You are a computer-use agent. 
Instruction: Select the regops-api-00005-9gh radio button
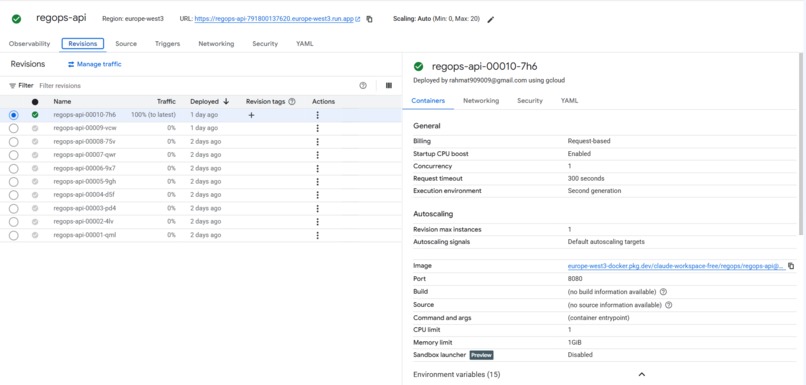[14, 181]
